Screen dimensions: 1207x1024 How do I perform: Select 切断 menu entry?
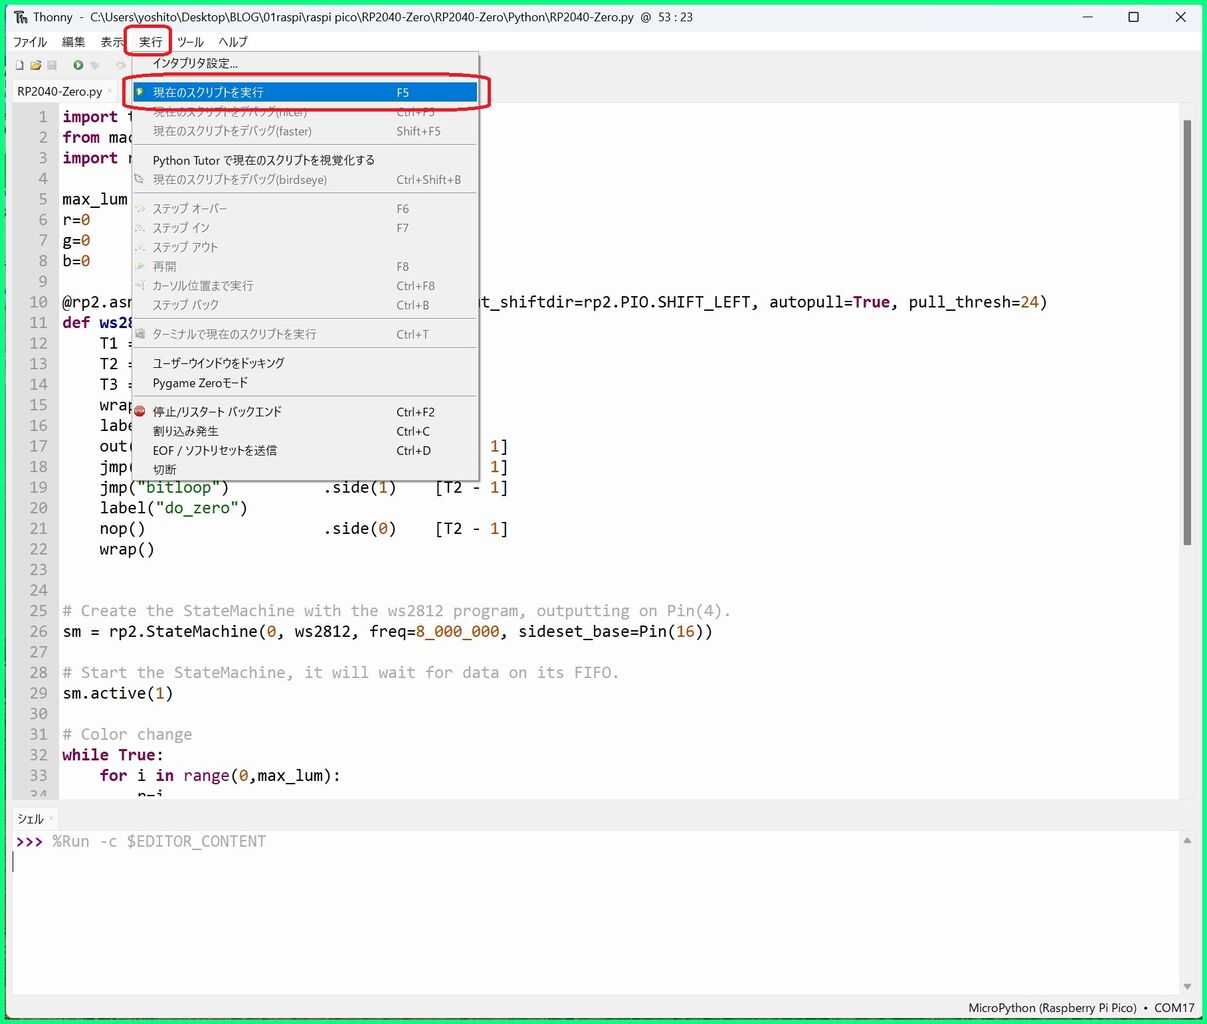point(306,470)
